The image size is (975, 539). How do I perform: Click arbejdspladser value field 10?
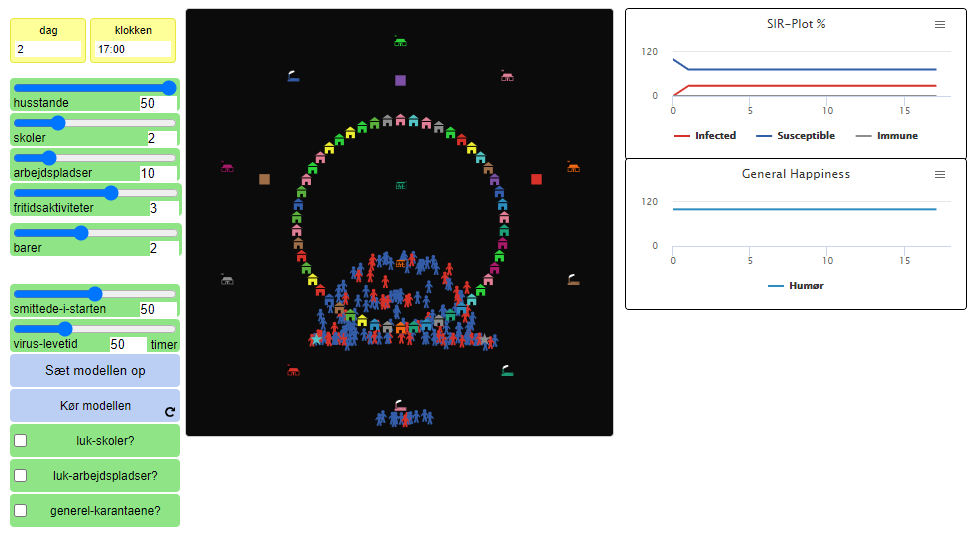click(159, 173)
